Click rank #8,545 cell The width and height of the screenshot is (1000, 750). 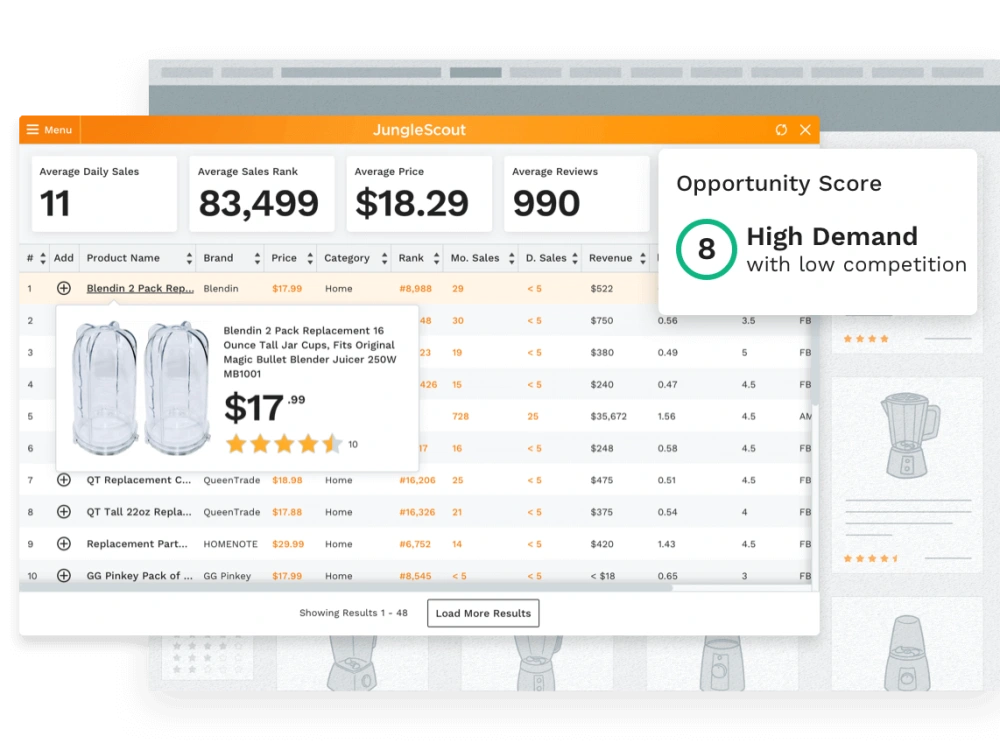[x=415, y=576]
